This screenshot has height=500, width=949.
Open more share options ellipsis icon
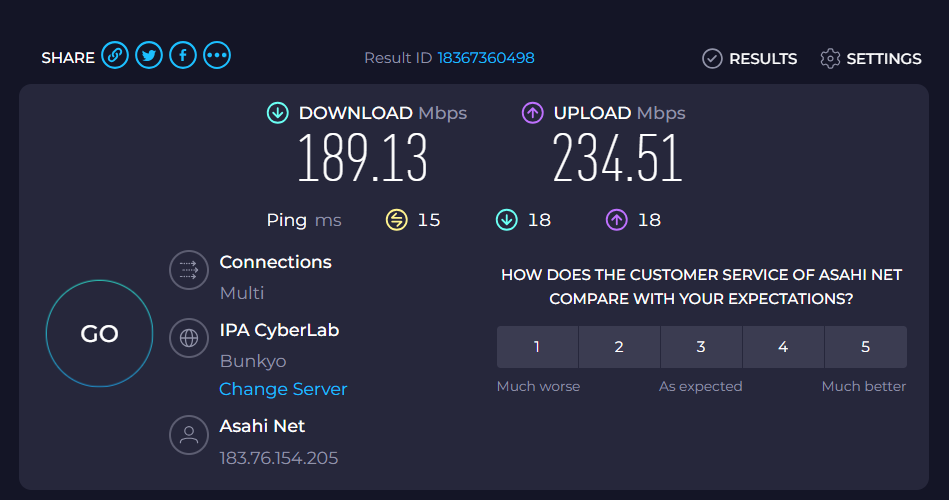pyautogui.click(x=217, y=57)
